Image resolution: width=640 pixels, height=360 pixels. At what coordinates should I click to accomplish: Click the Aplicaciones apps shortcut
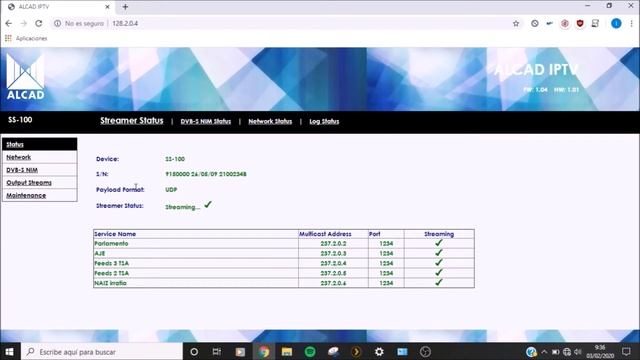pyautogui.click(x=26, y=38)
